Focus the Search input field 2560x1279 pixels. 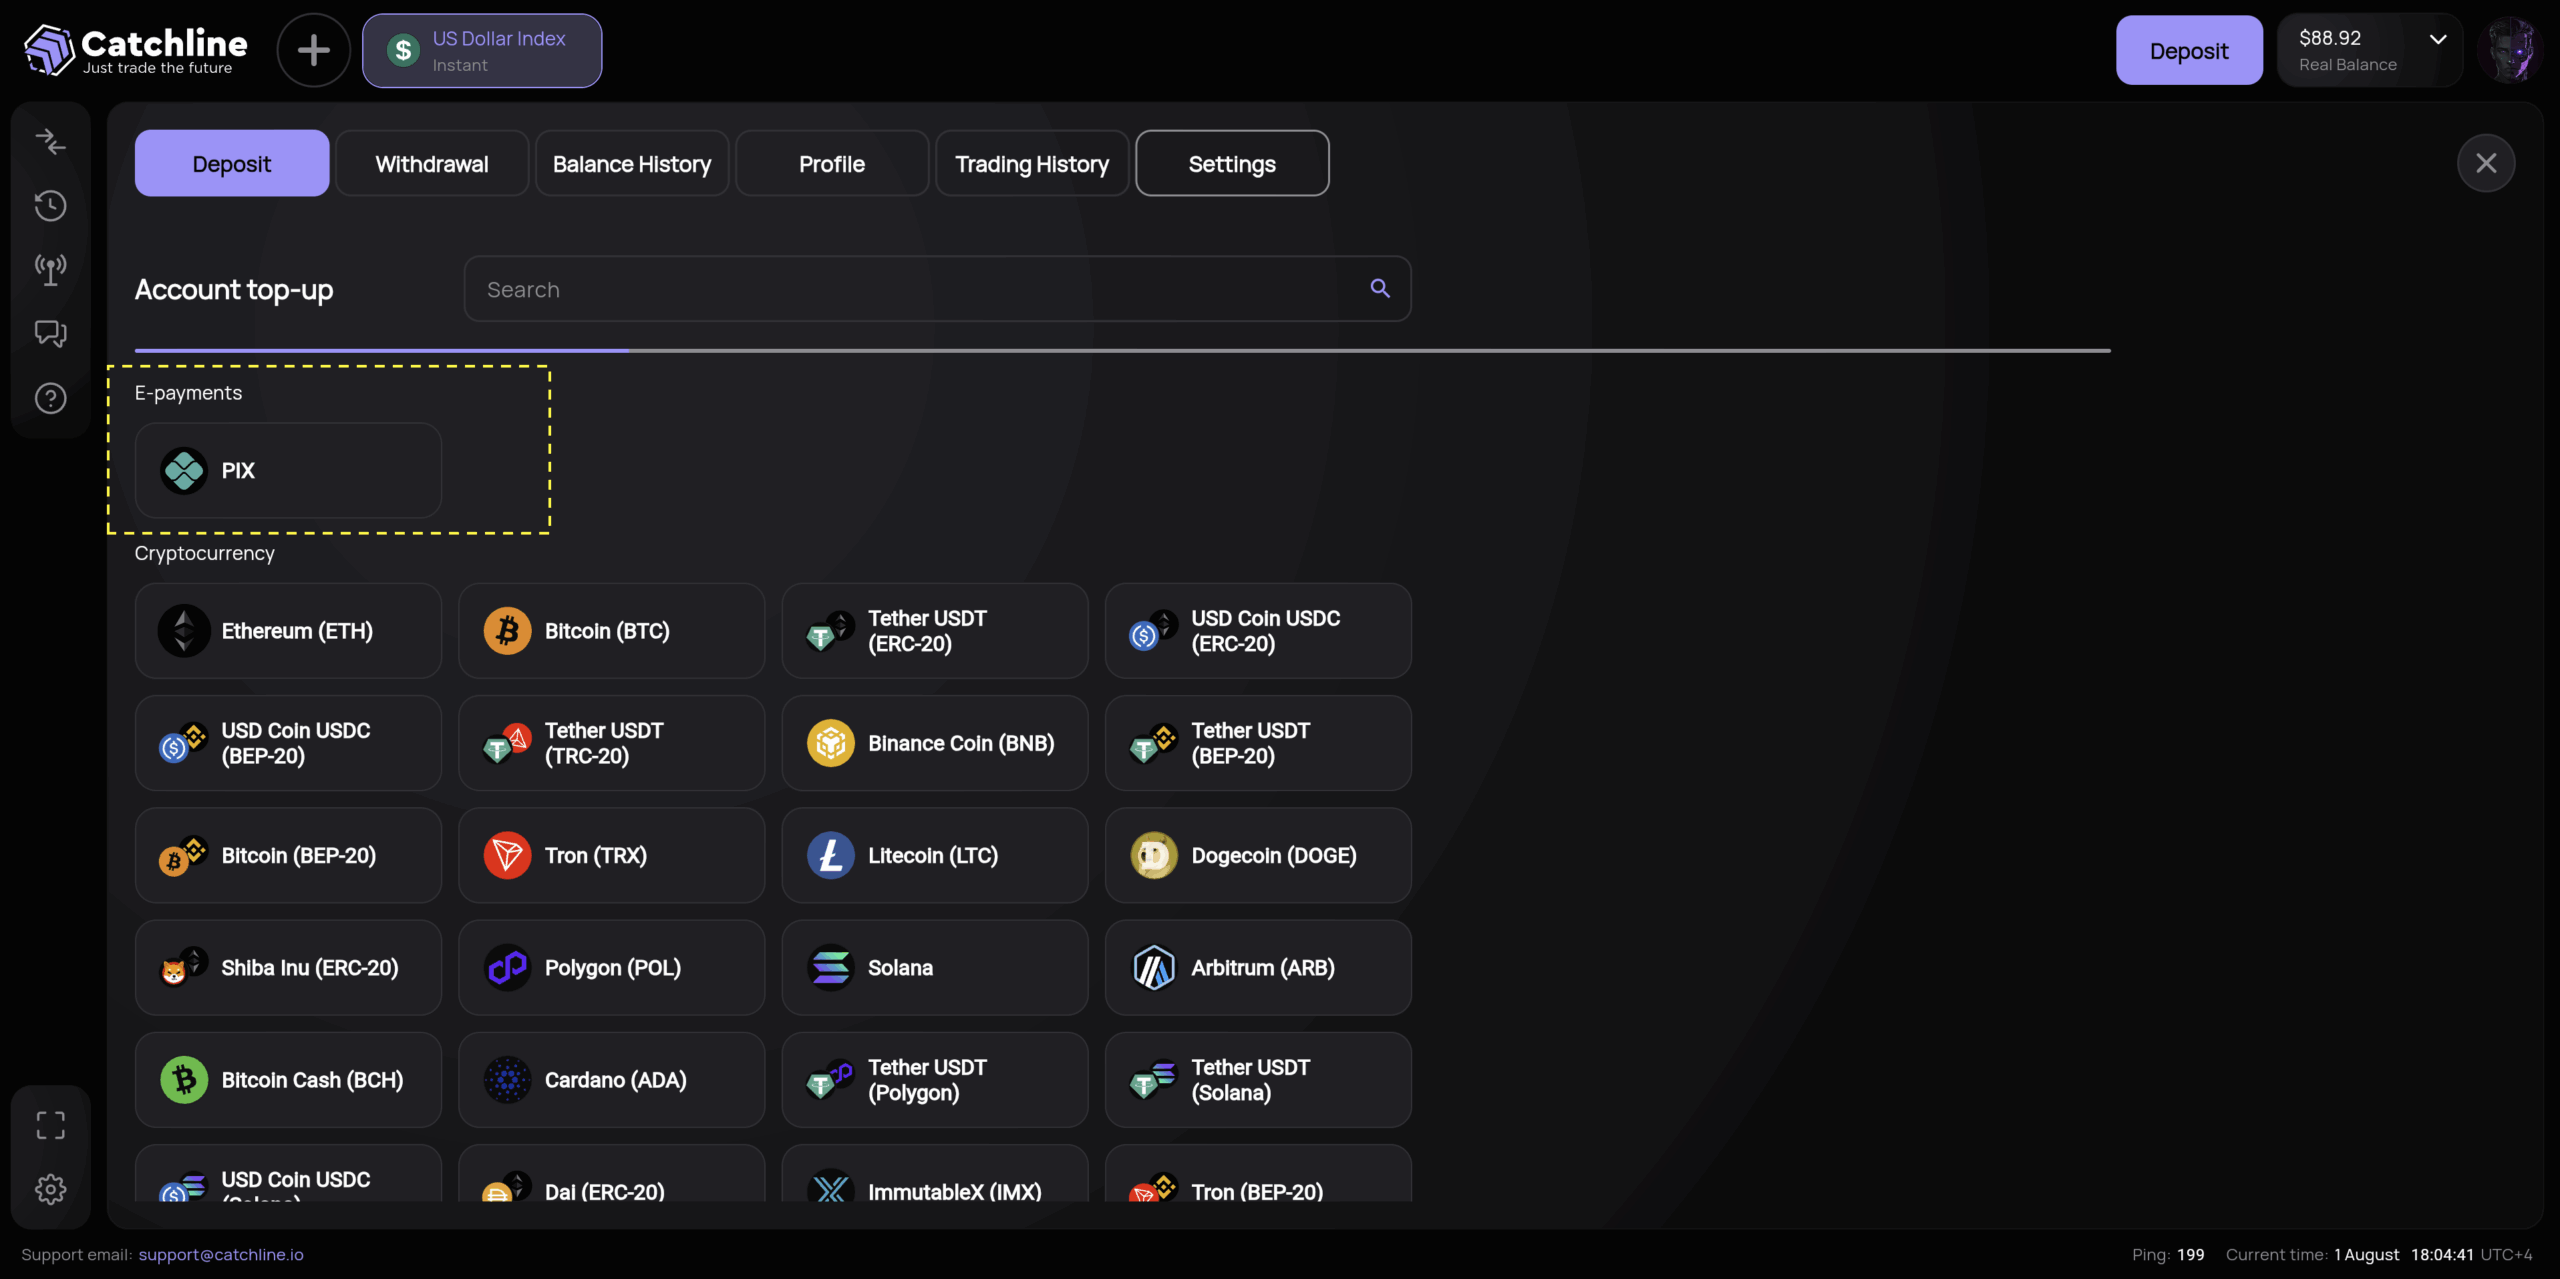pos(938,289)
